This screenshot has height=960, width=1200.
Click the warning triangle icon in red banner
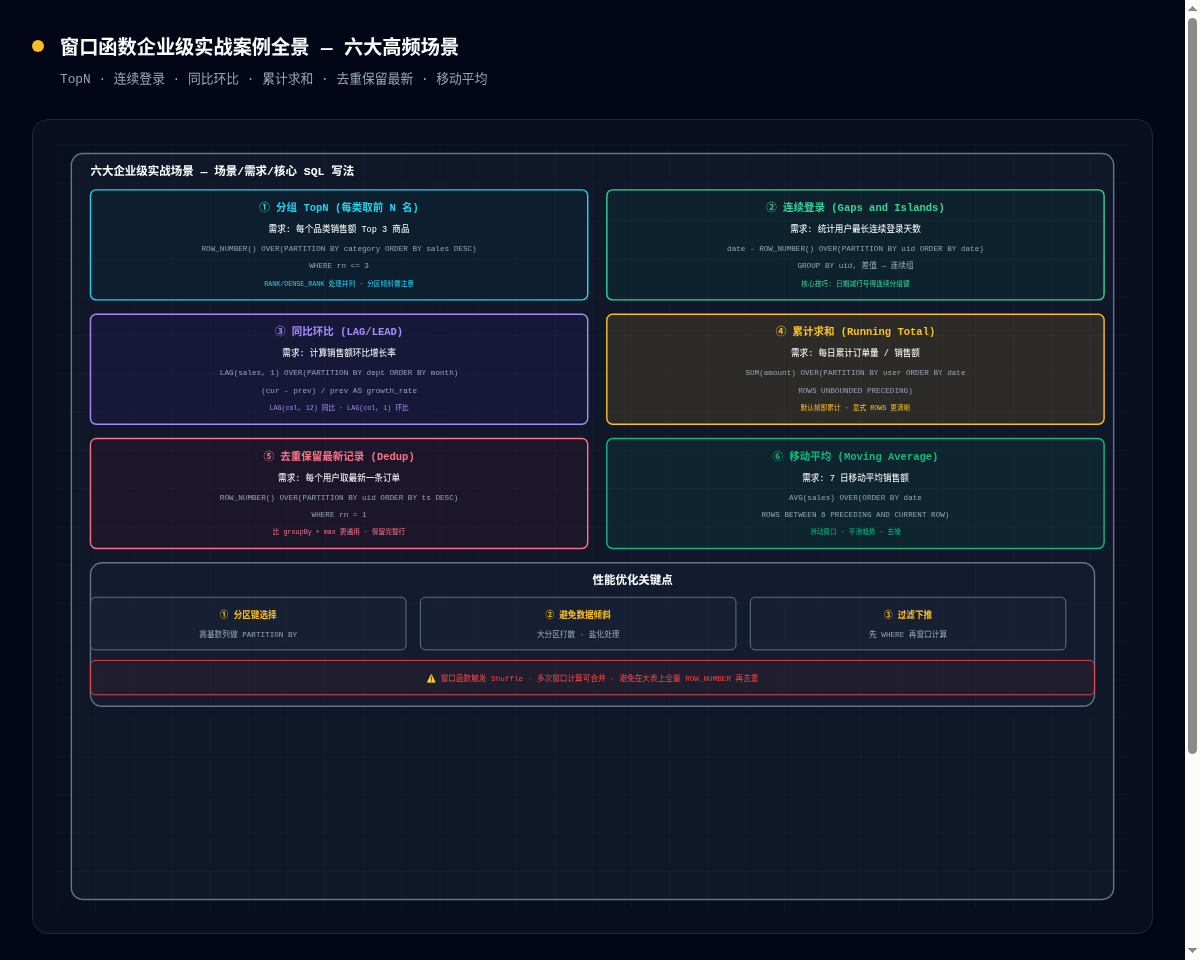(x=431, y=678)
